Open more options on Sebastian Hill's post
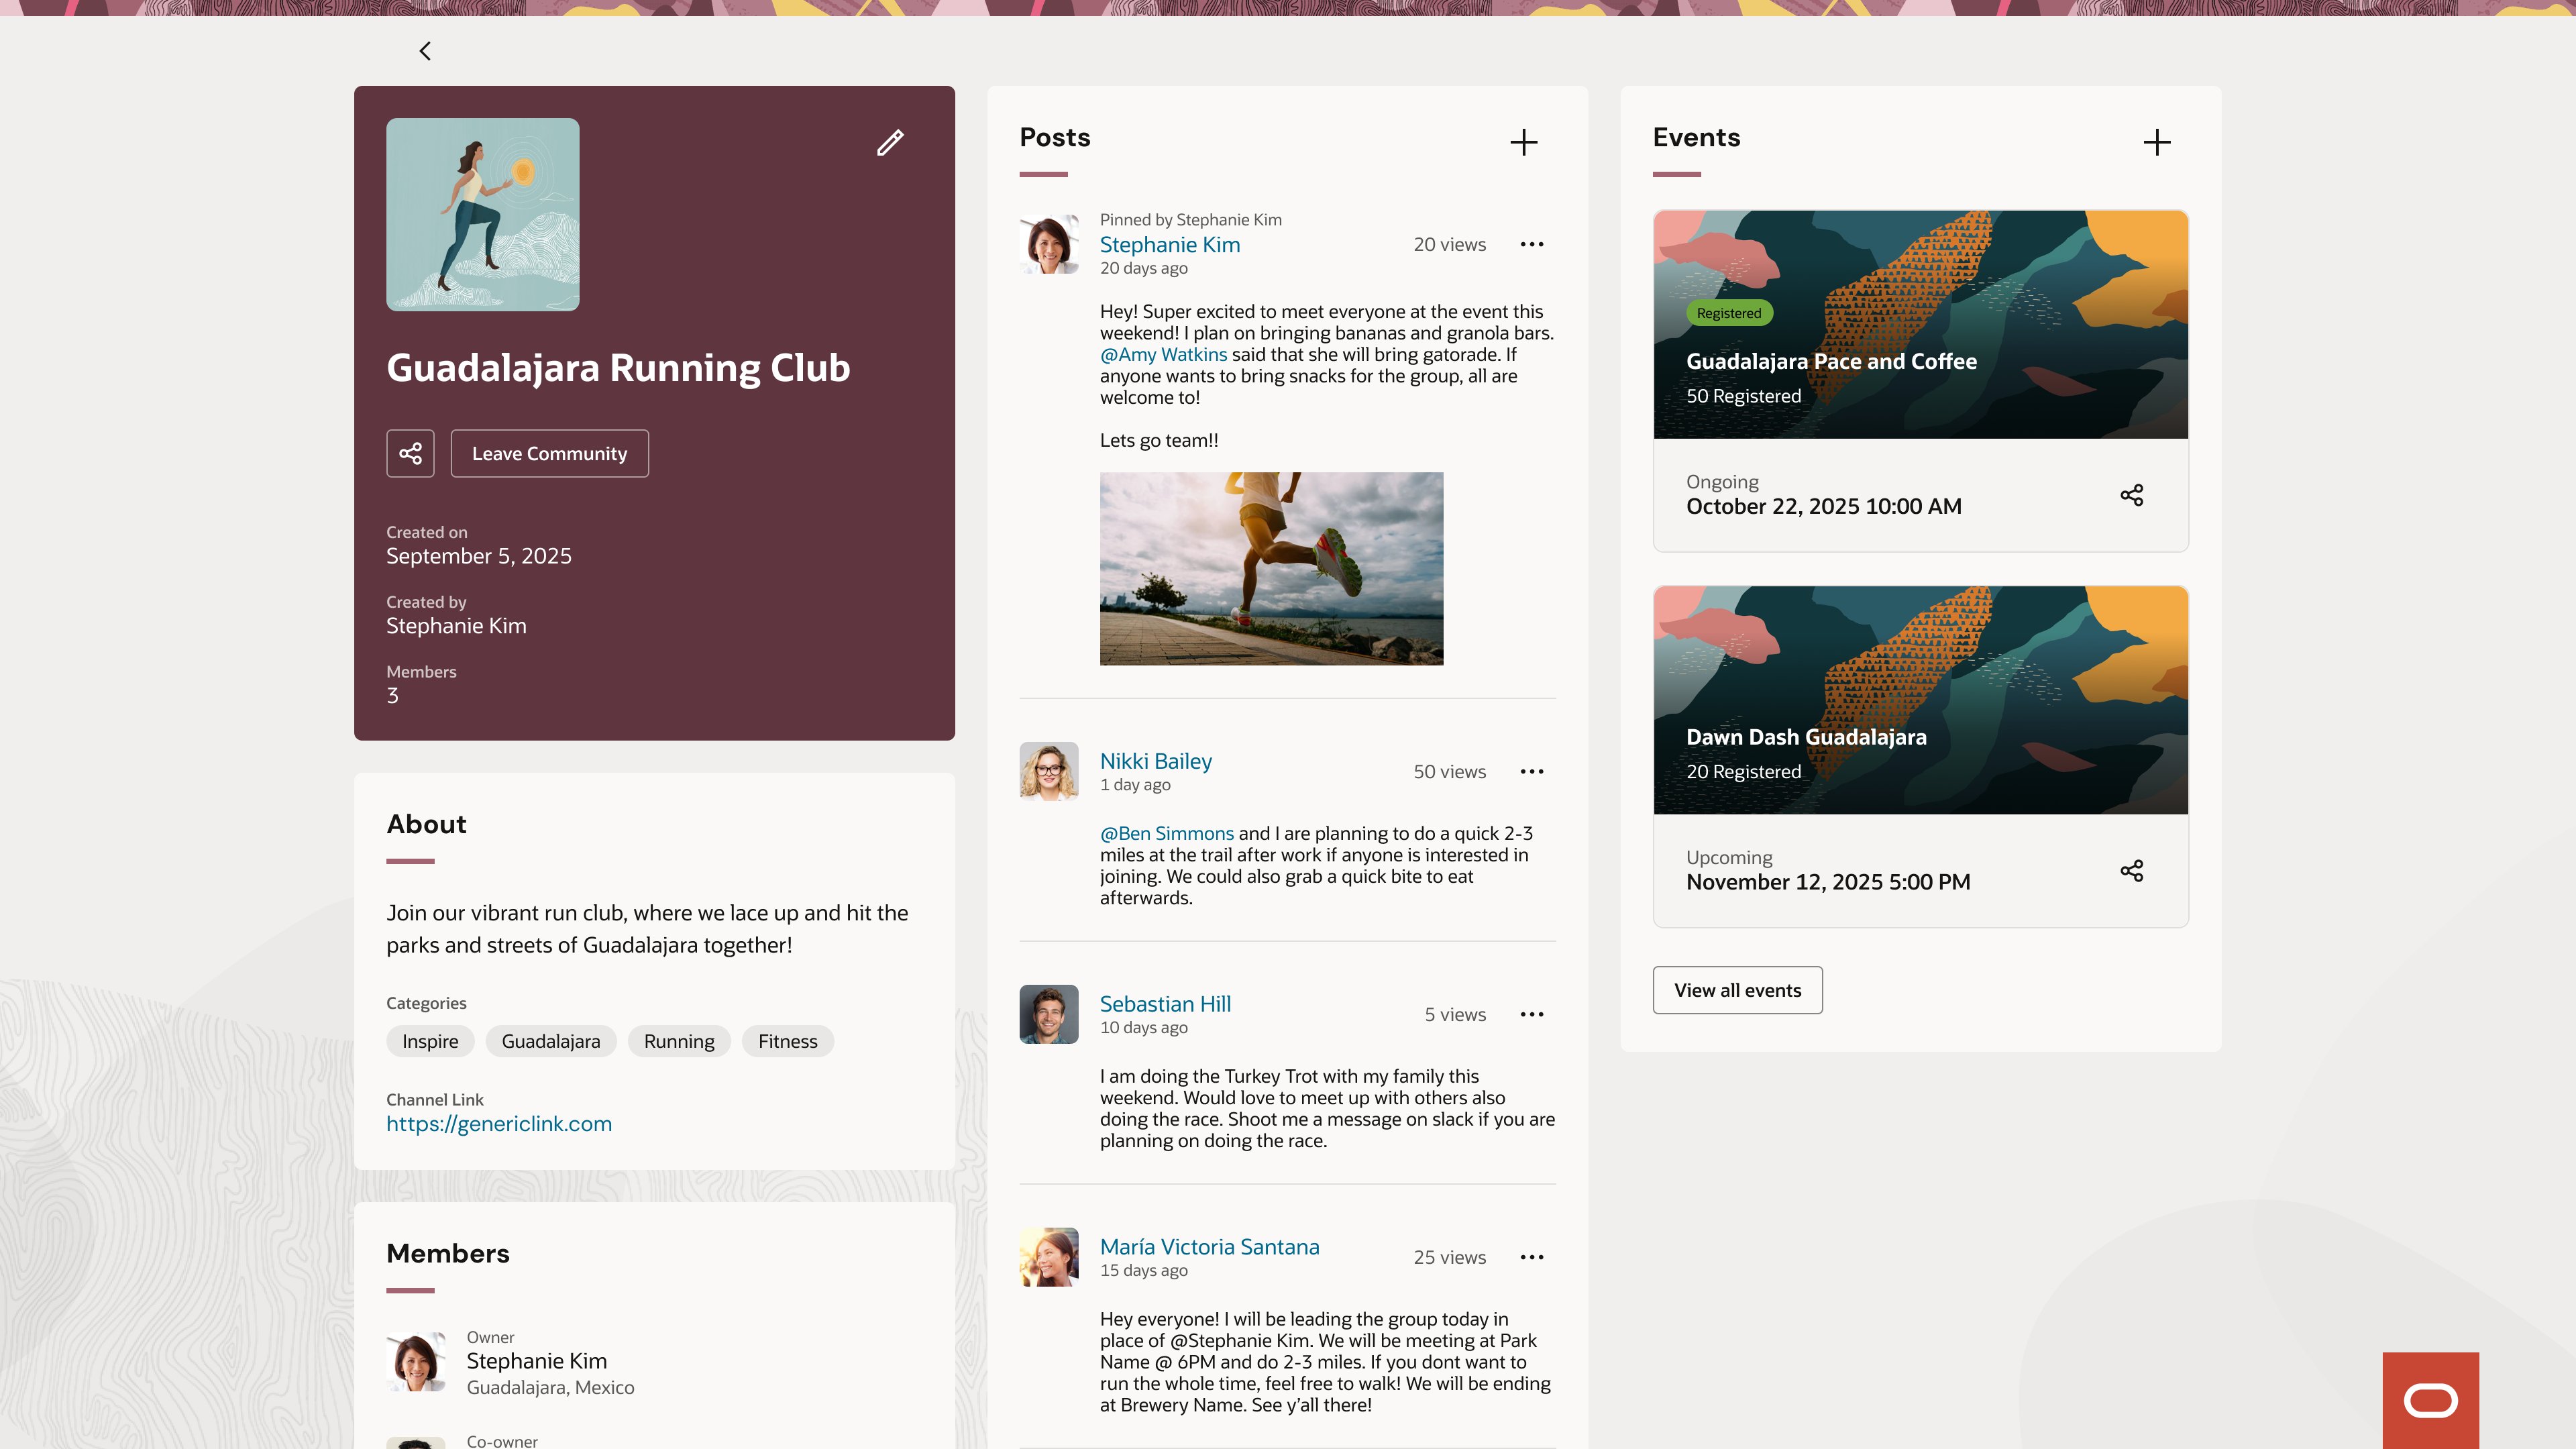2576x1449 pixels. coord(1532,1014)
